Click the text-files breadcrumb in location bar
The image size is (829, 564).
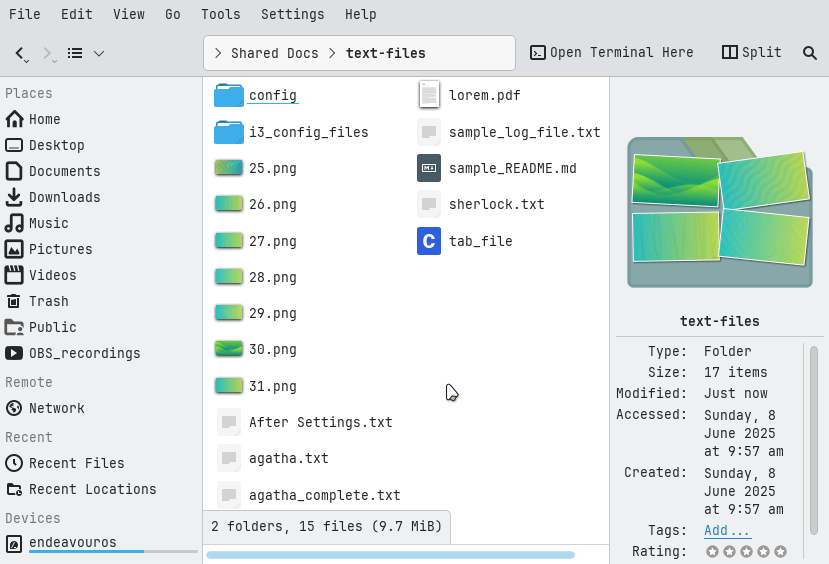[x=385, y=53]
